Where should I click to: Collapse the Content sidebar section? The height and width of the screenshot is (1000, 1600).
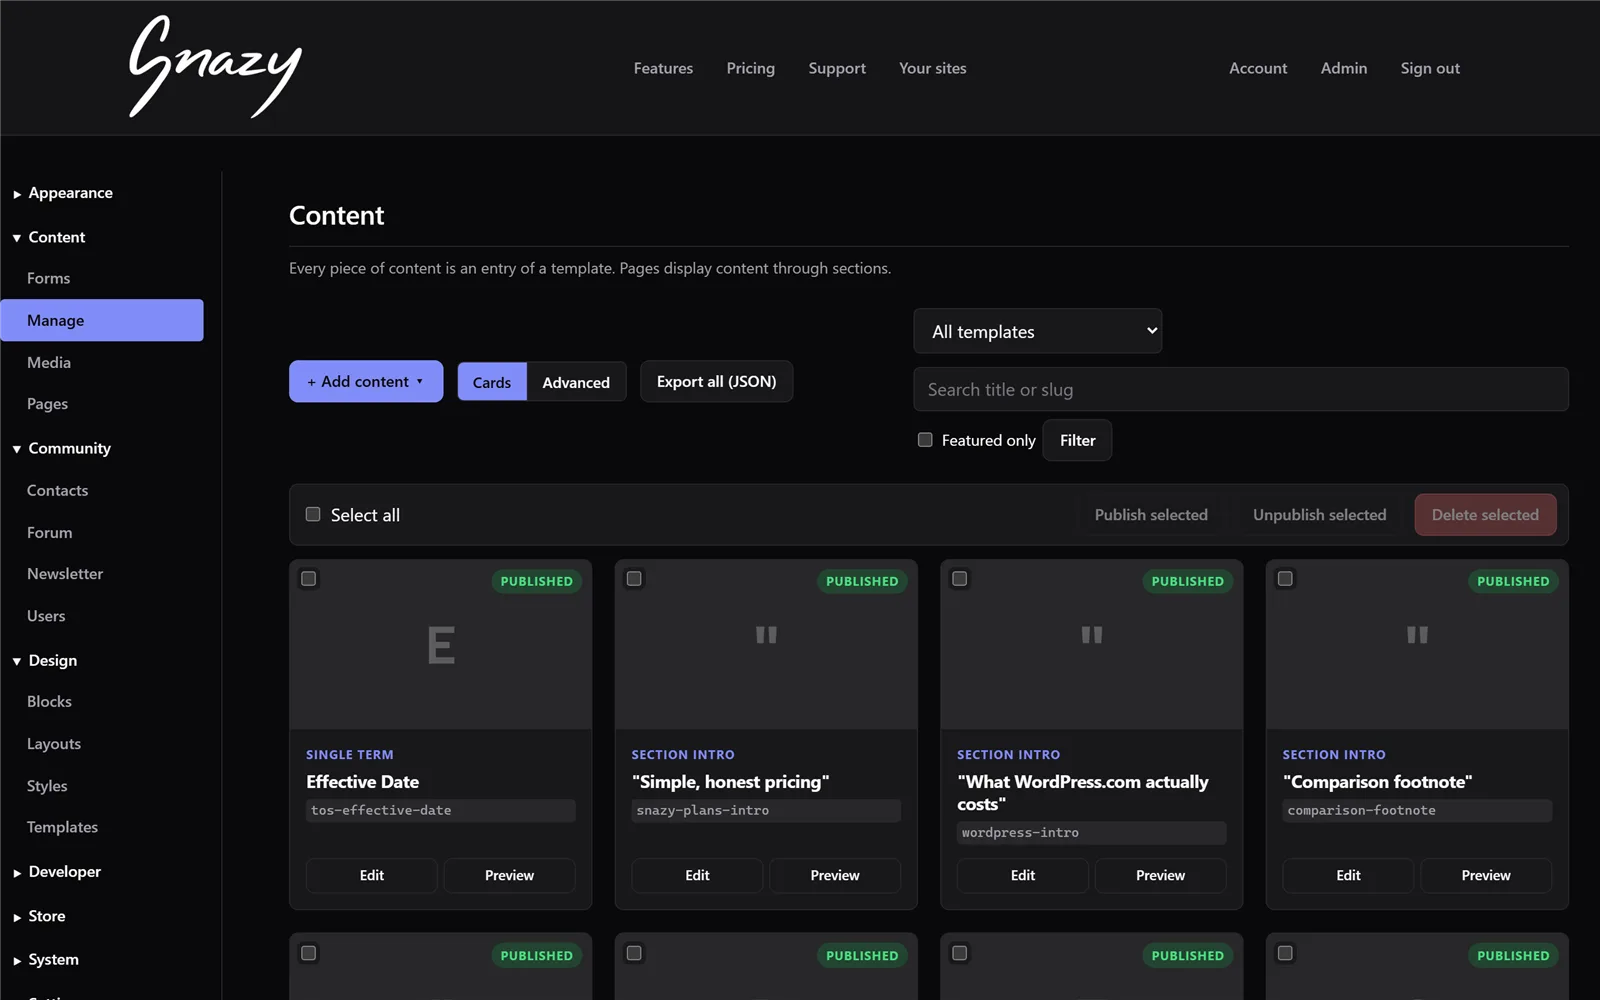pyautogui.click(x=50, y=237)
